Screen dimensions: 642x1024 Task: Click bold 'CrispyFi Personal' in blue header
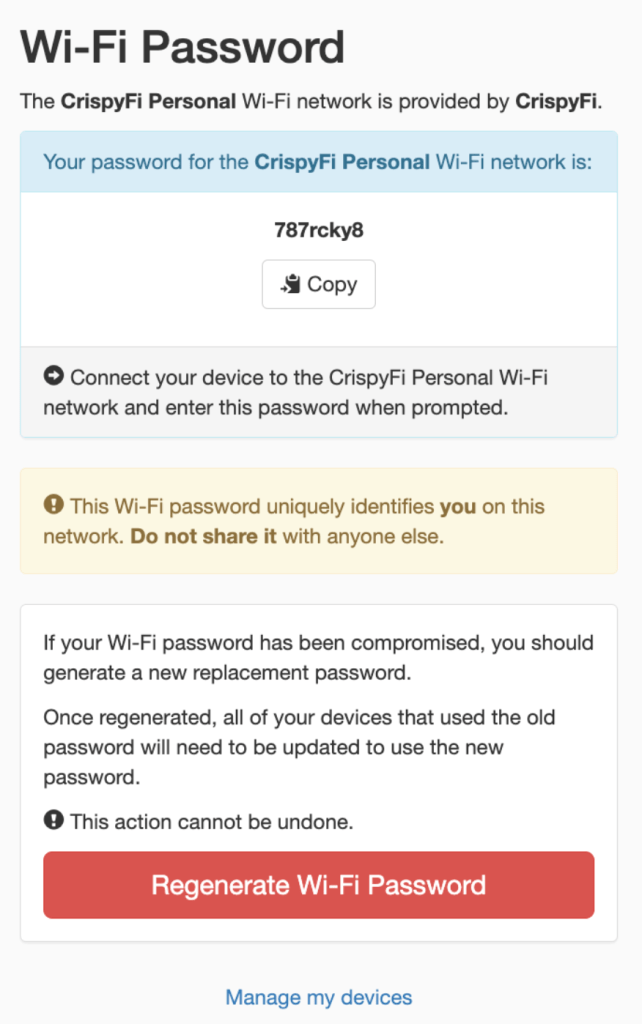(342, 161)
